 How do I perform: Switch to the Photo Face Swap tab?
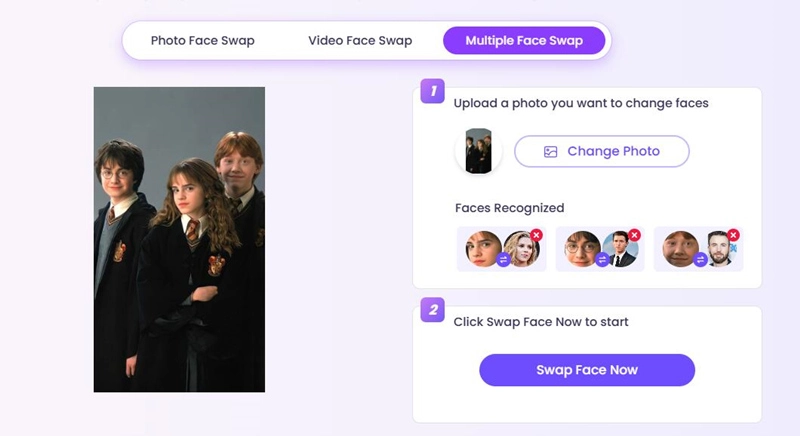coord(202,41)
